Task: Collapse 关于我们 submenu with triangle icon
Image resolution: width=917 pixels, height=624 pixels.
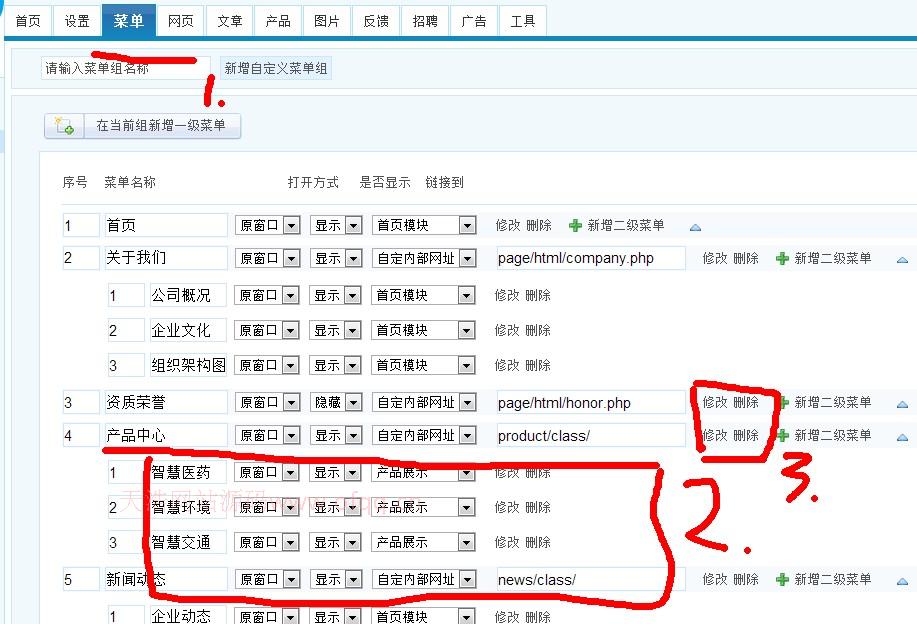Action: click(902, 260)
